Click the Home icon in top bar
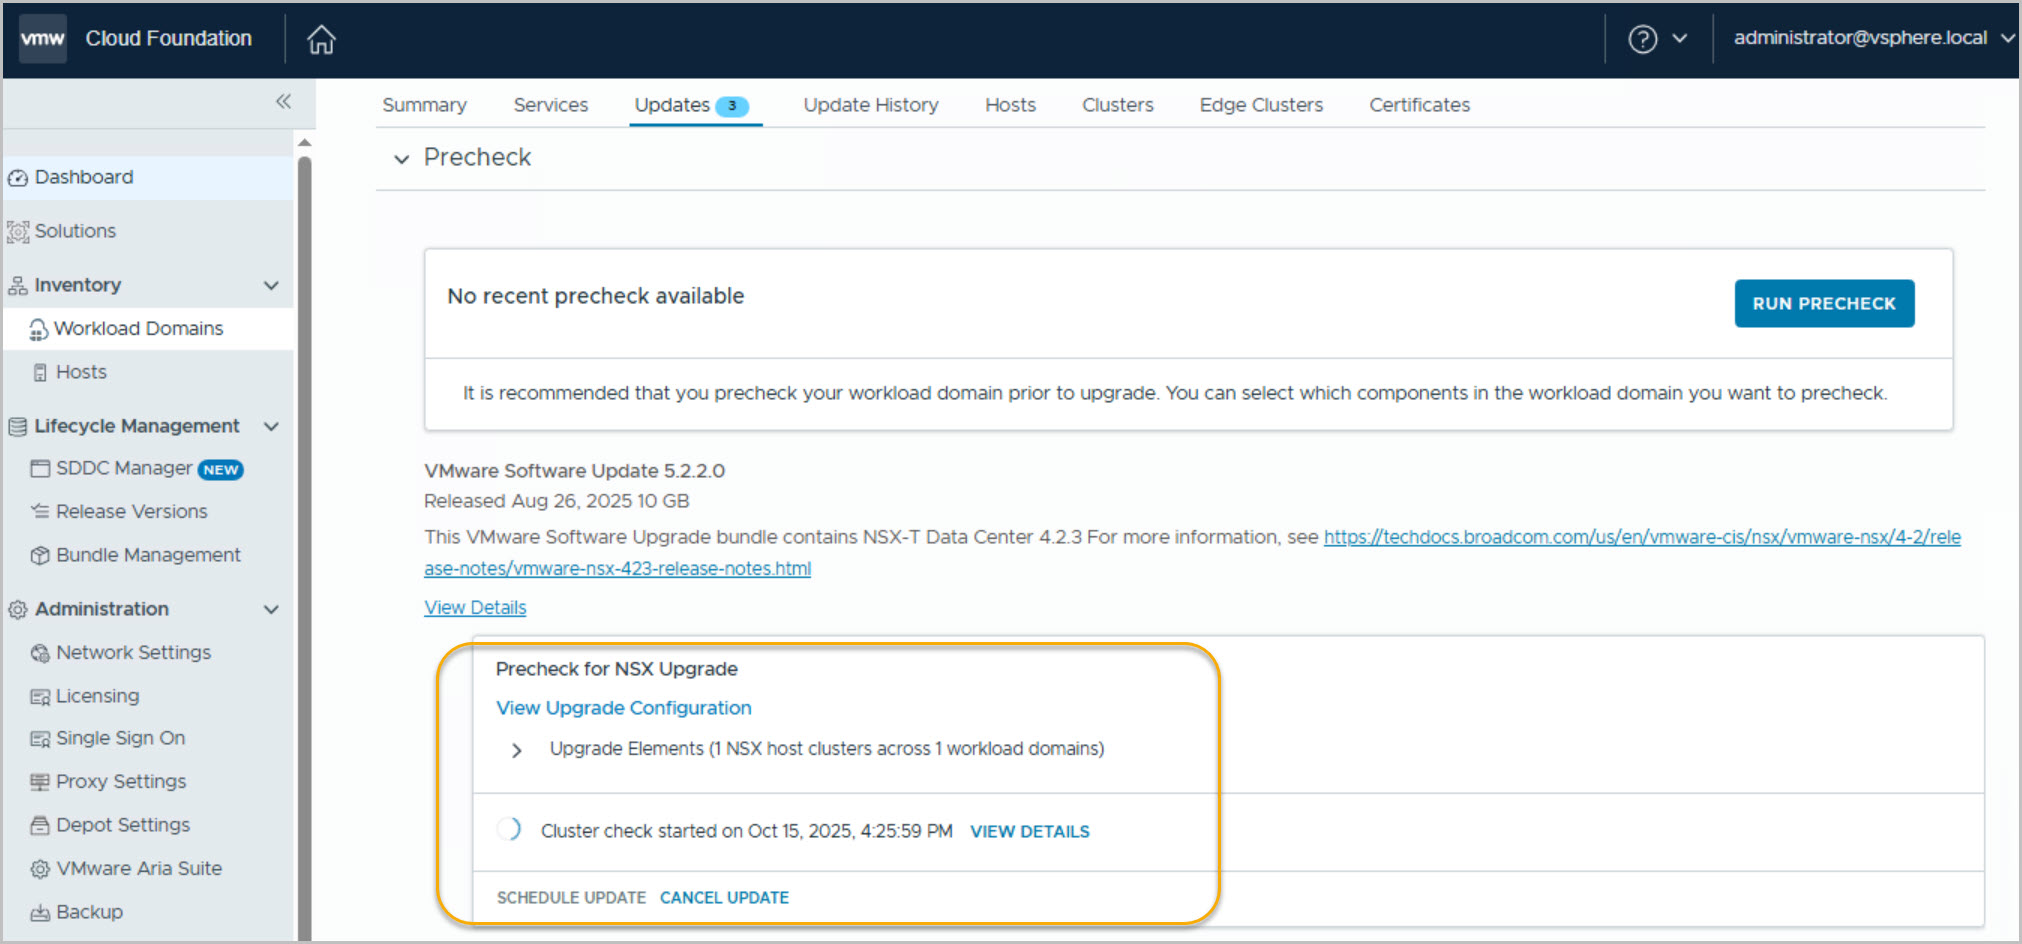The height and width of the screenshot is (944, 2022). click(321, 39)
